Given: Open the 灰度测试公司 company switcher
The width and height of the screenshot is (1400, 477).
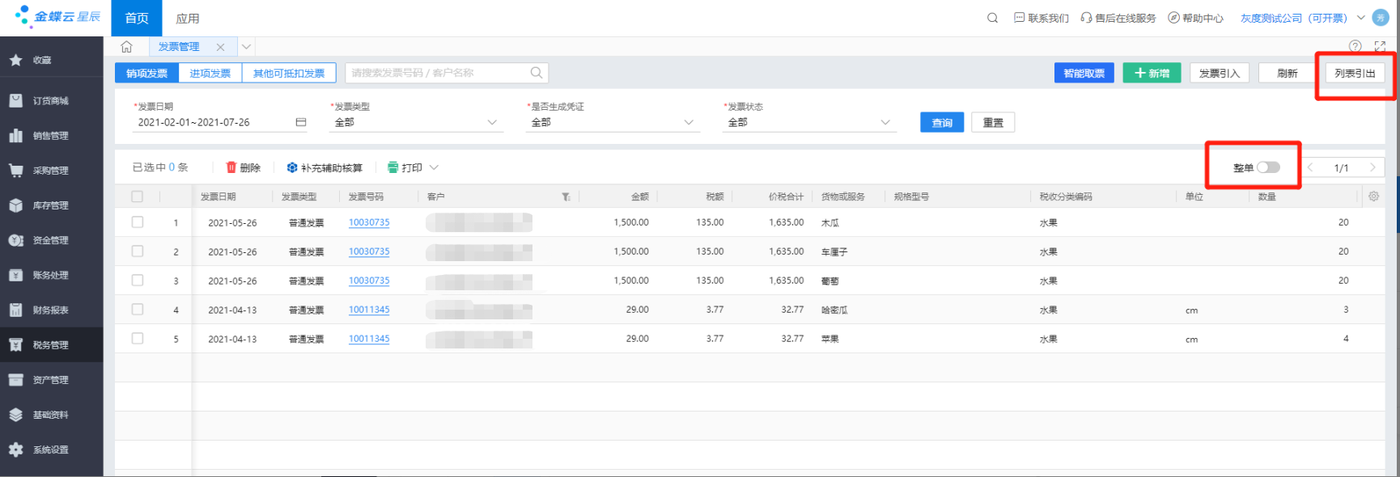Looking at the screenshot, I should click(x=1302, y=18).
